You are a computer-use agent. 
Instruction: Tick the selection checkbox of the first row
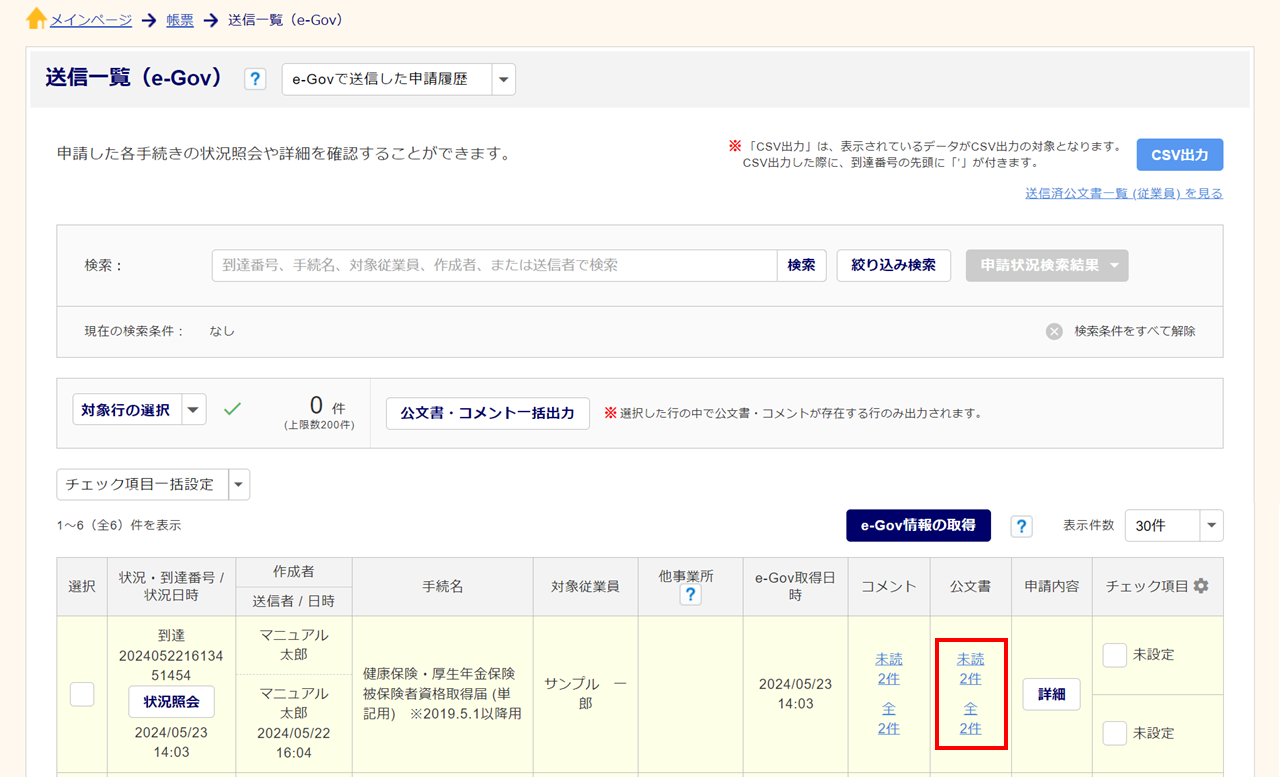click(82, 694)
